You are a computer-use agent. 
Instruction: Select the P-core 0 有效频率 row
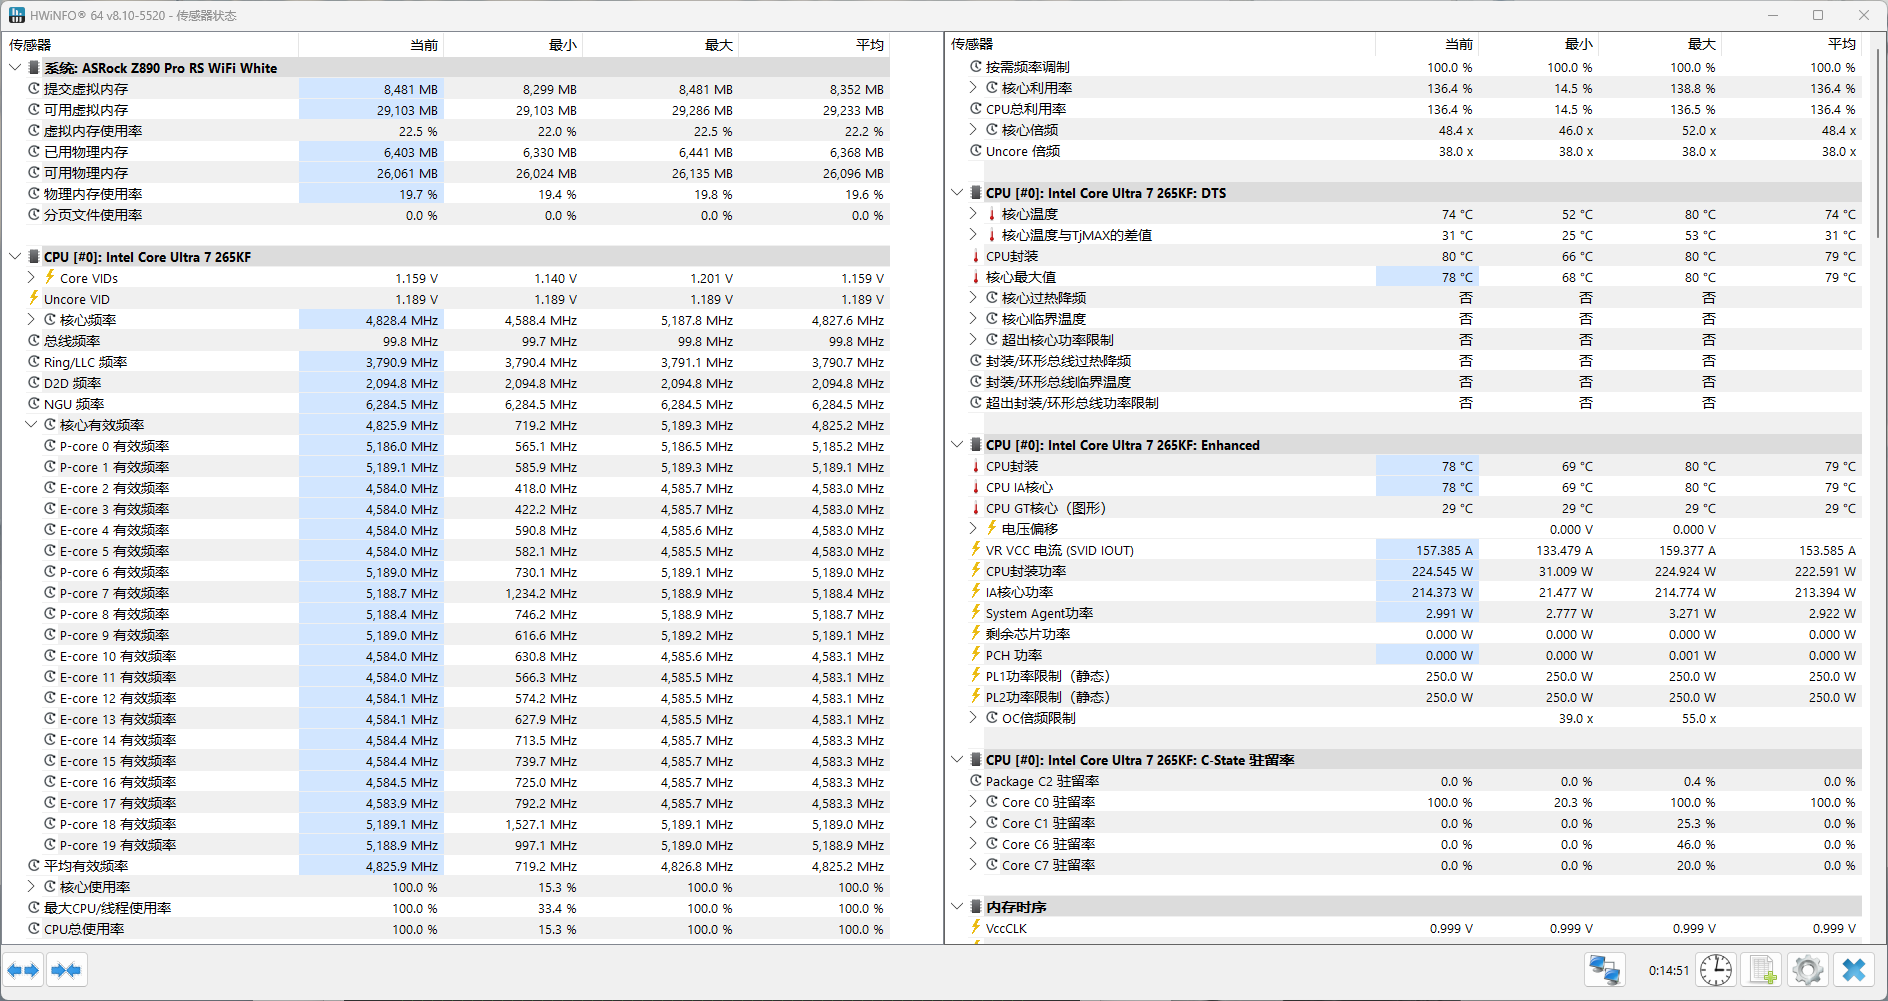click(x=446, y=446)
